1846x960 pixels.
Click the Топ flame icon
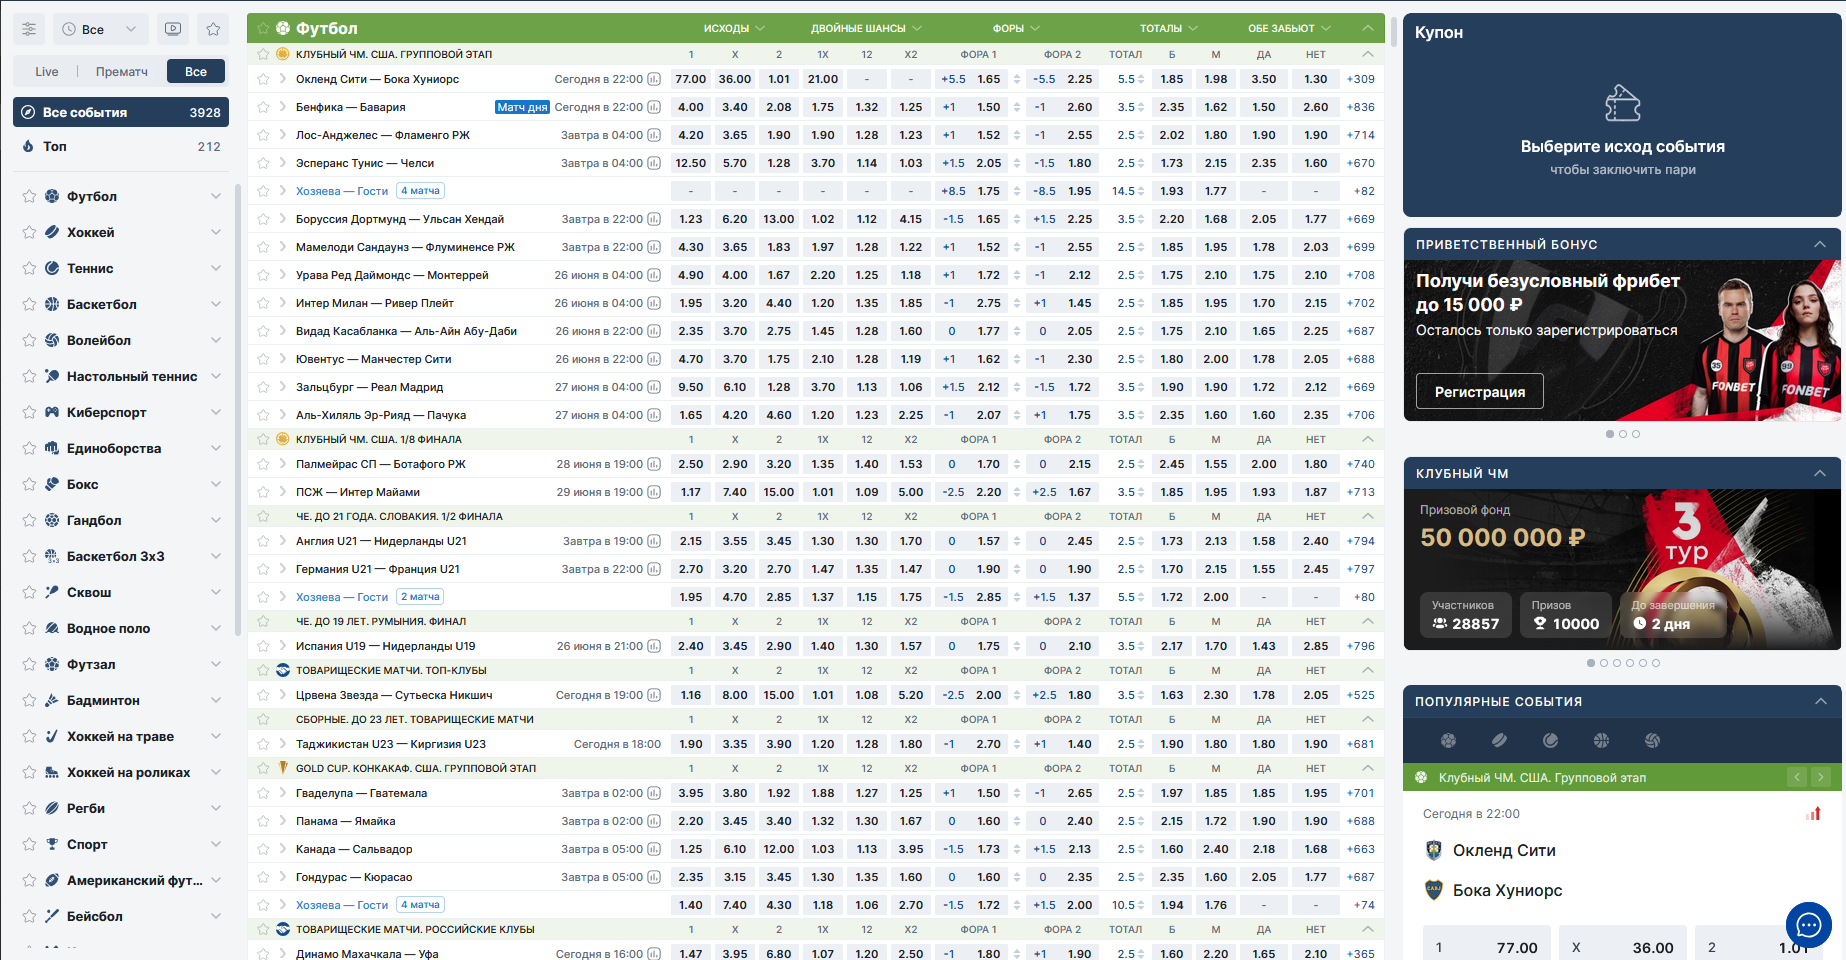28,146
